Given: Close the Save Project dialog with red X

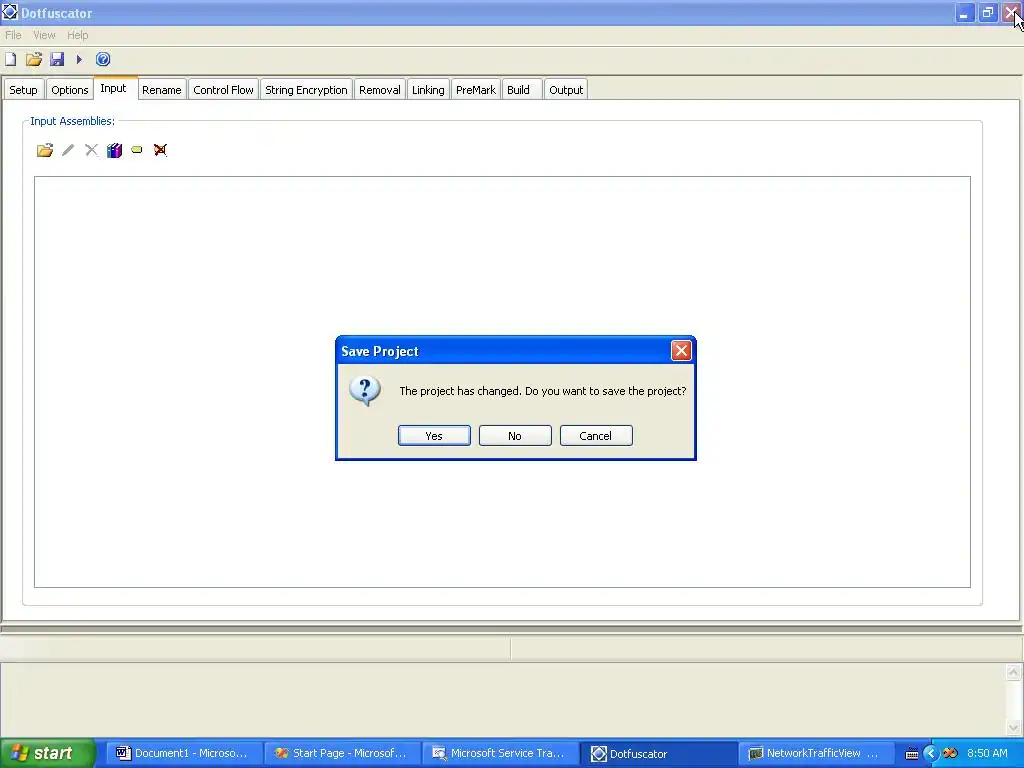Looking at the screenshot, I should 681,351.
